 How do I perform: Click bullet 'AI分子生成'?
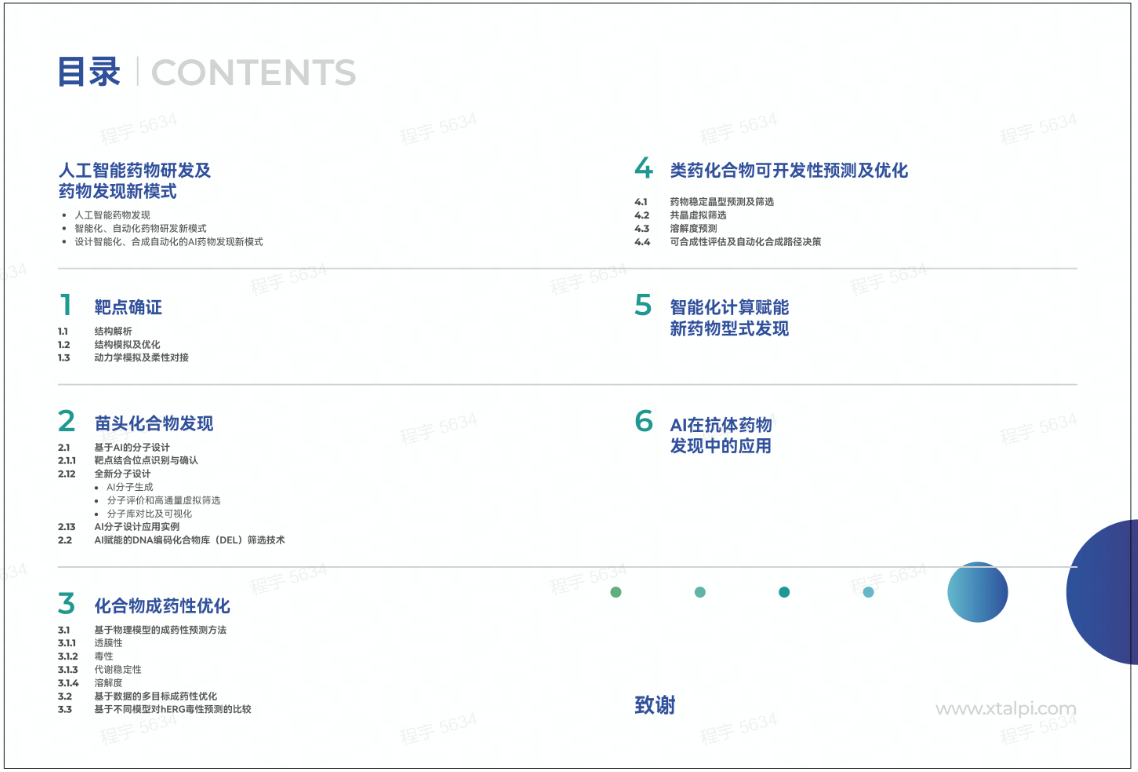click(x=130, y=487)
